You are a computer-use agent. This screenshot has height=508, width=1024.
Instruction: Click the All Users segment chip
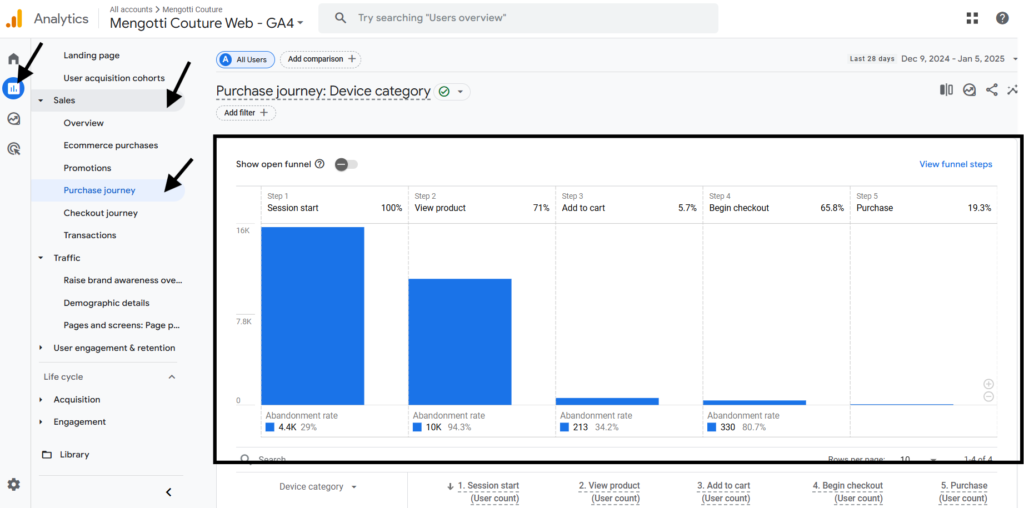(246, 59)
